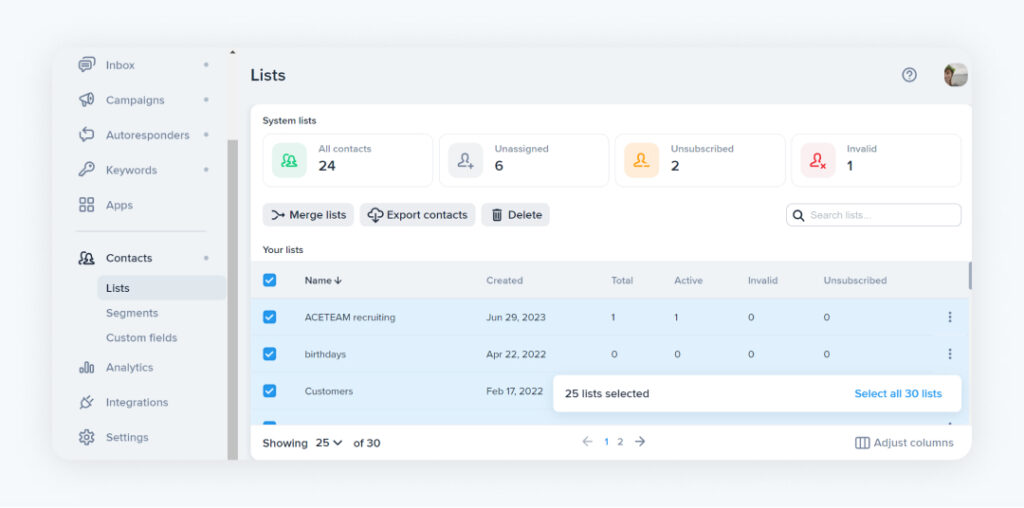Screen dimensions: 1024x508
Task: Click the Merge lists button
Action: tap(308, 215)
